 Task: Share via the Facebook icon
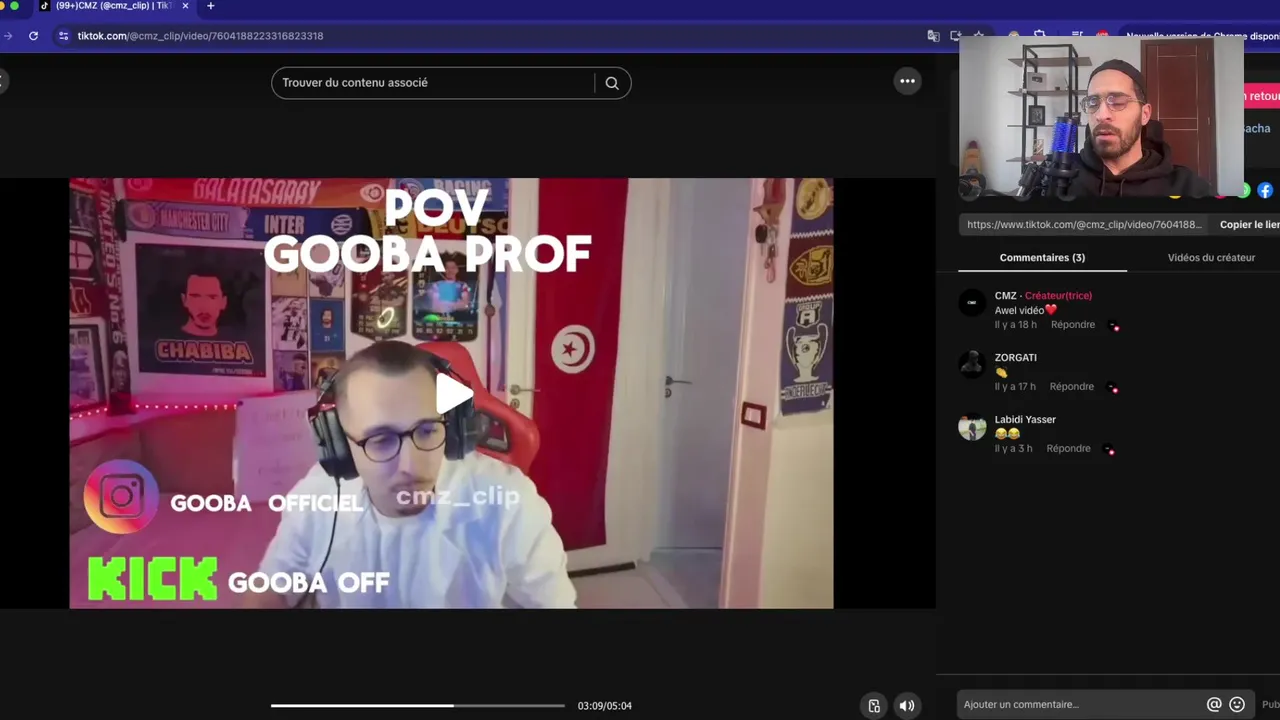[1265, 190]
